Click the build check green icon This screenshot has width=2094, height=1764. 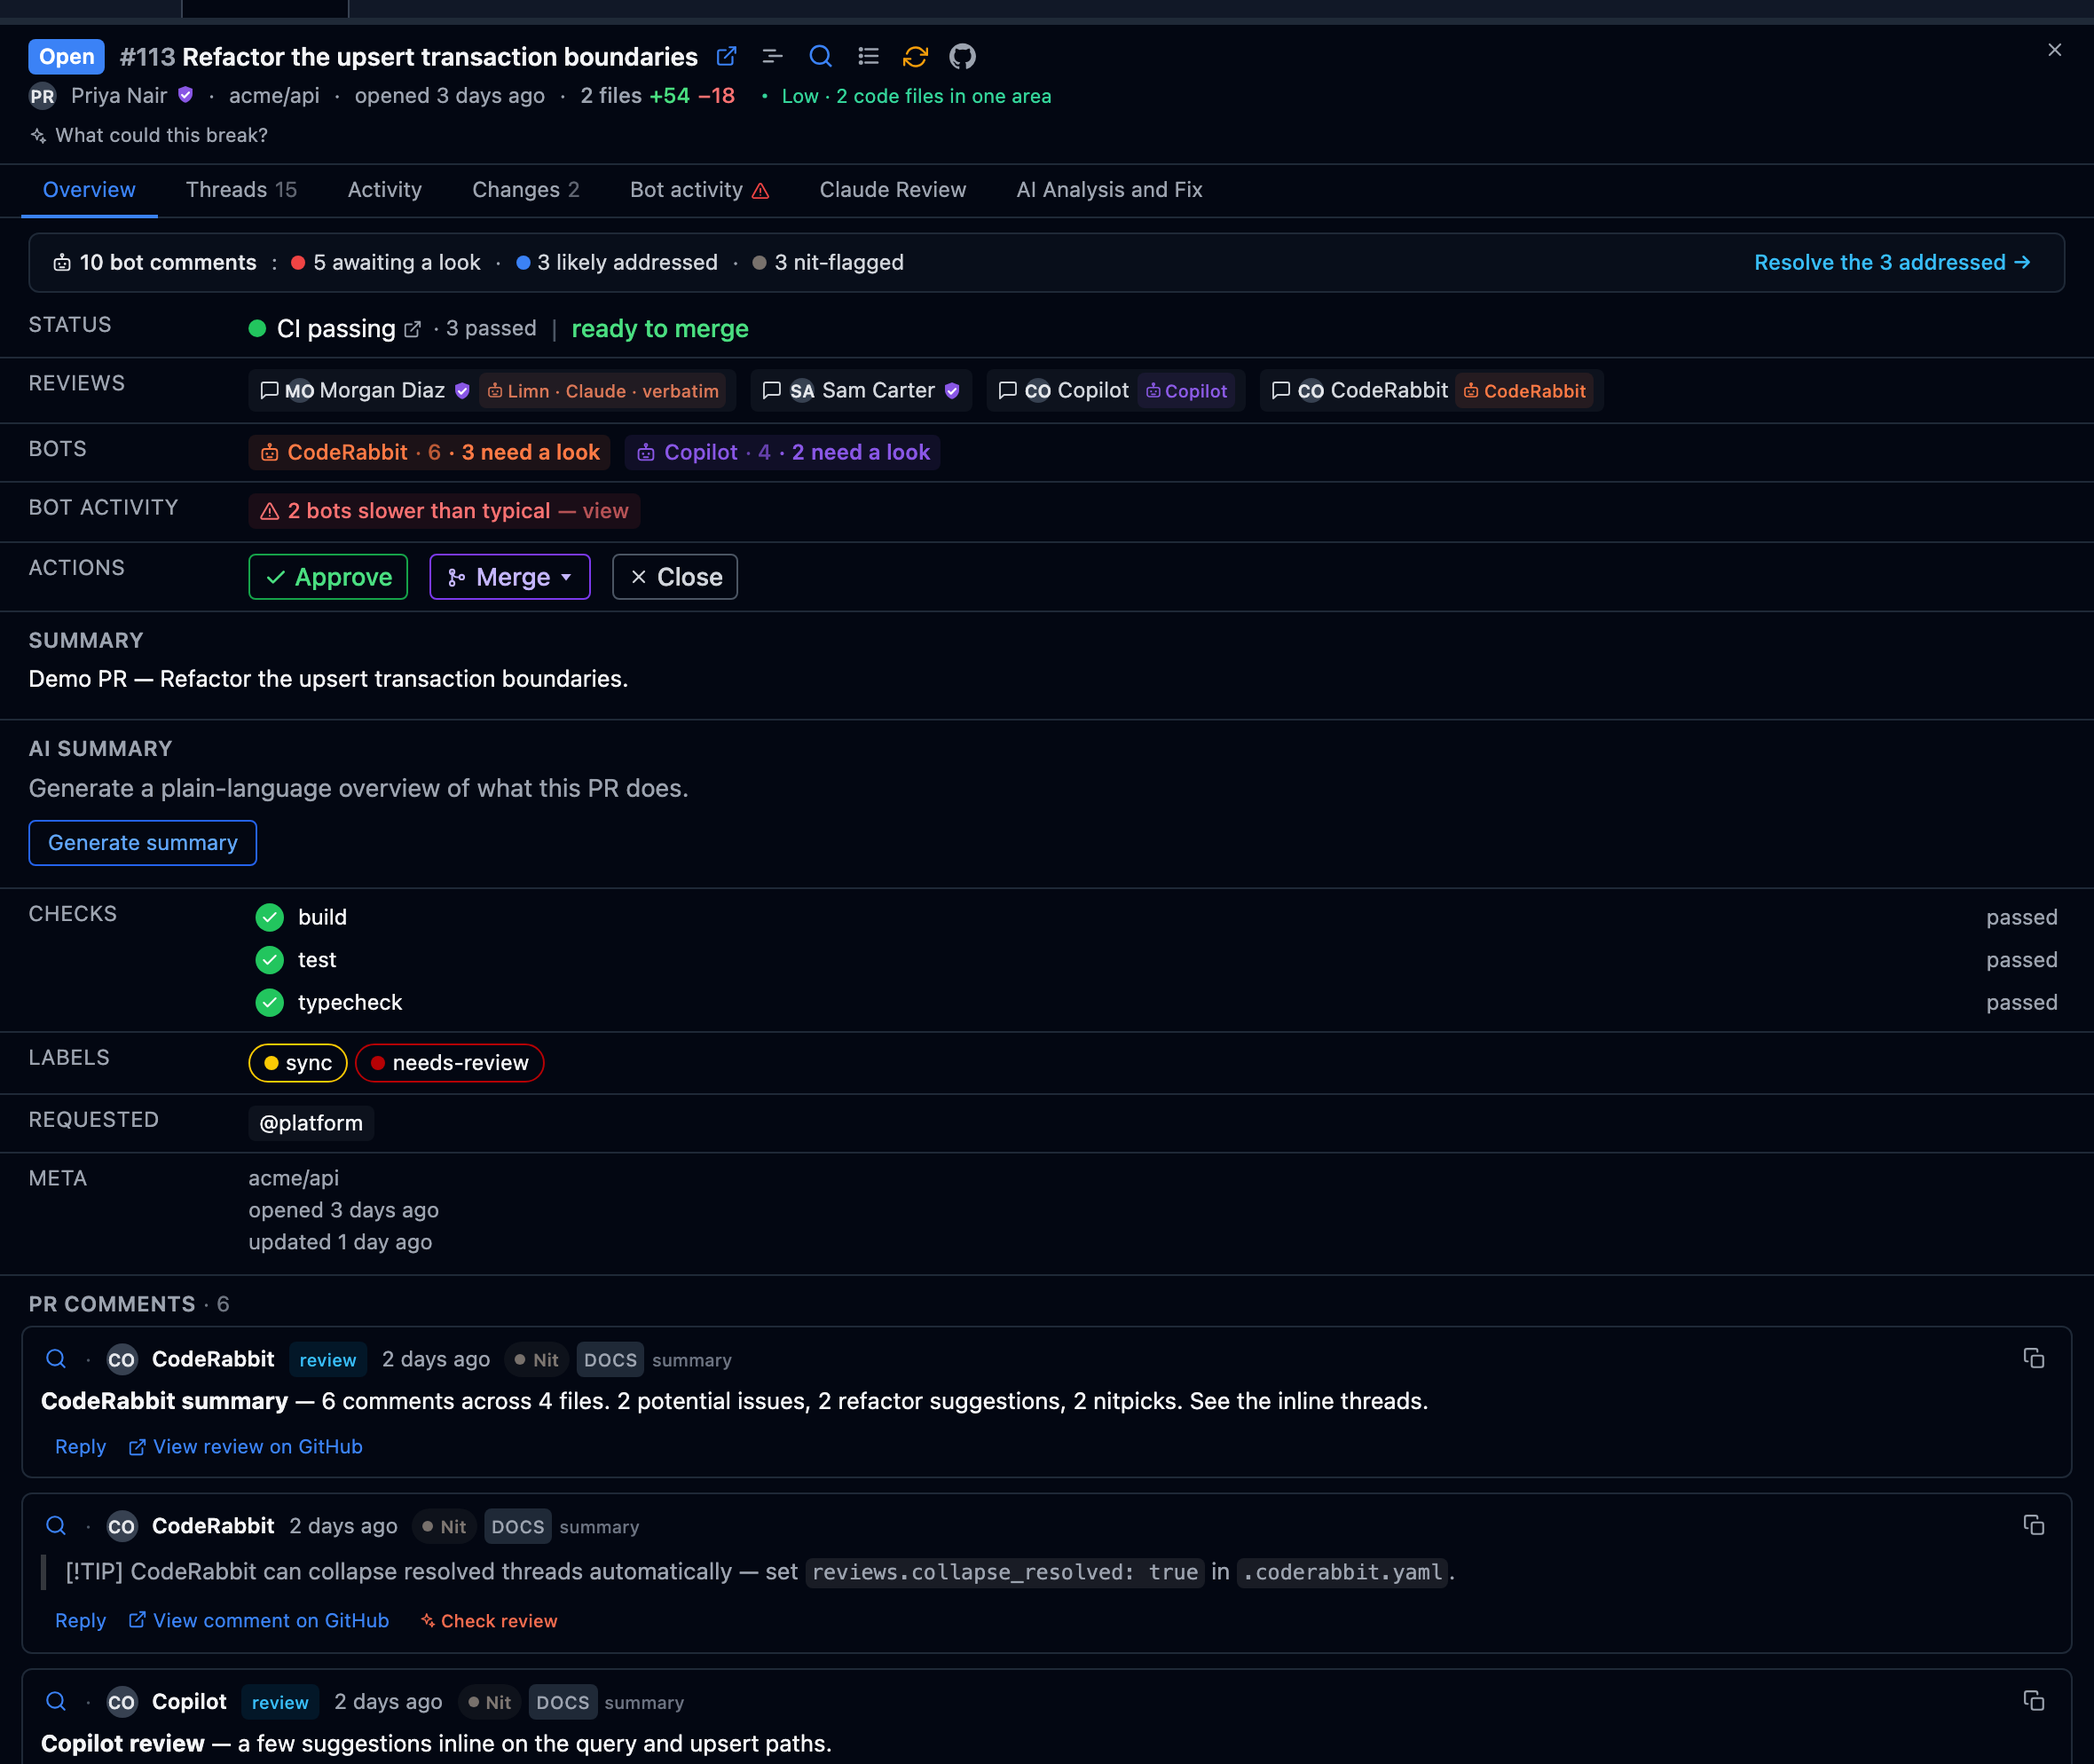pyautogui.click(x=269, y=917)
